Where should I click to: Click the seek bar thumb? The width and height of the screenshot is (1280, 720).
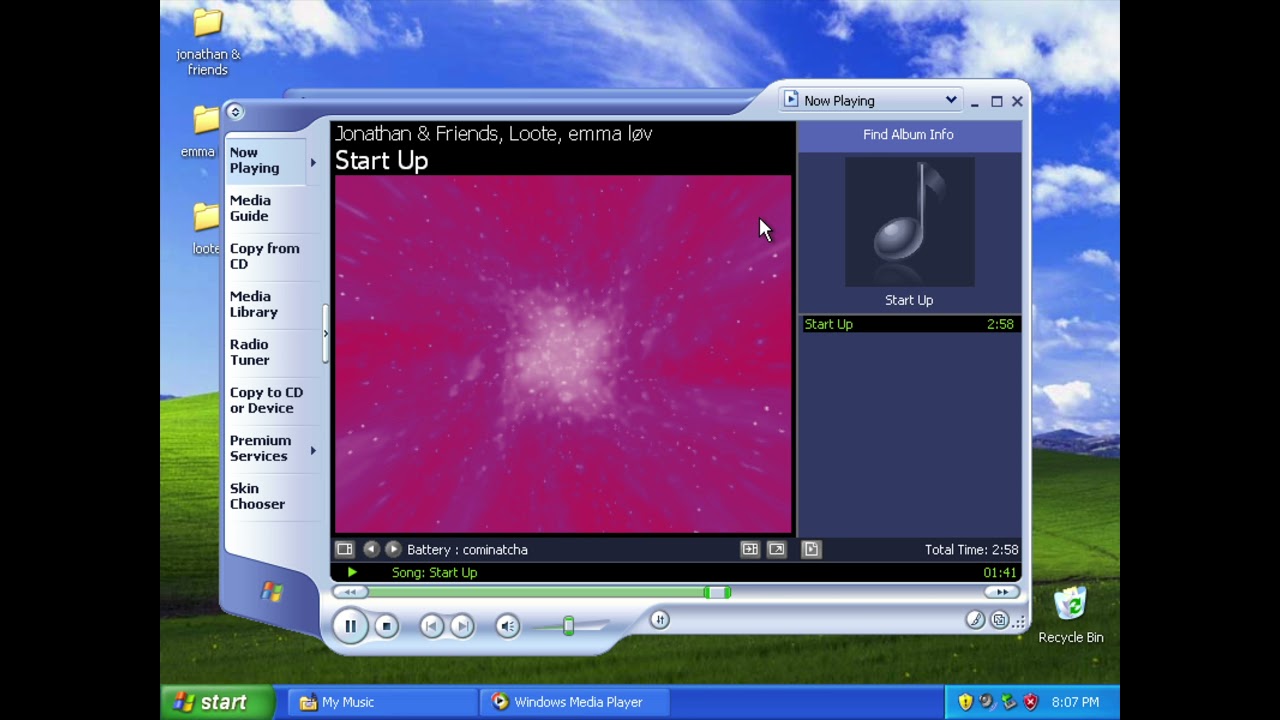717,593
